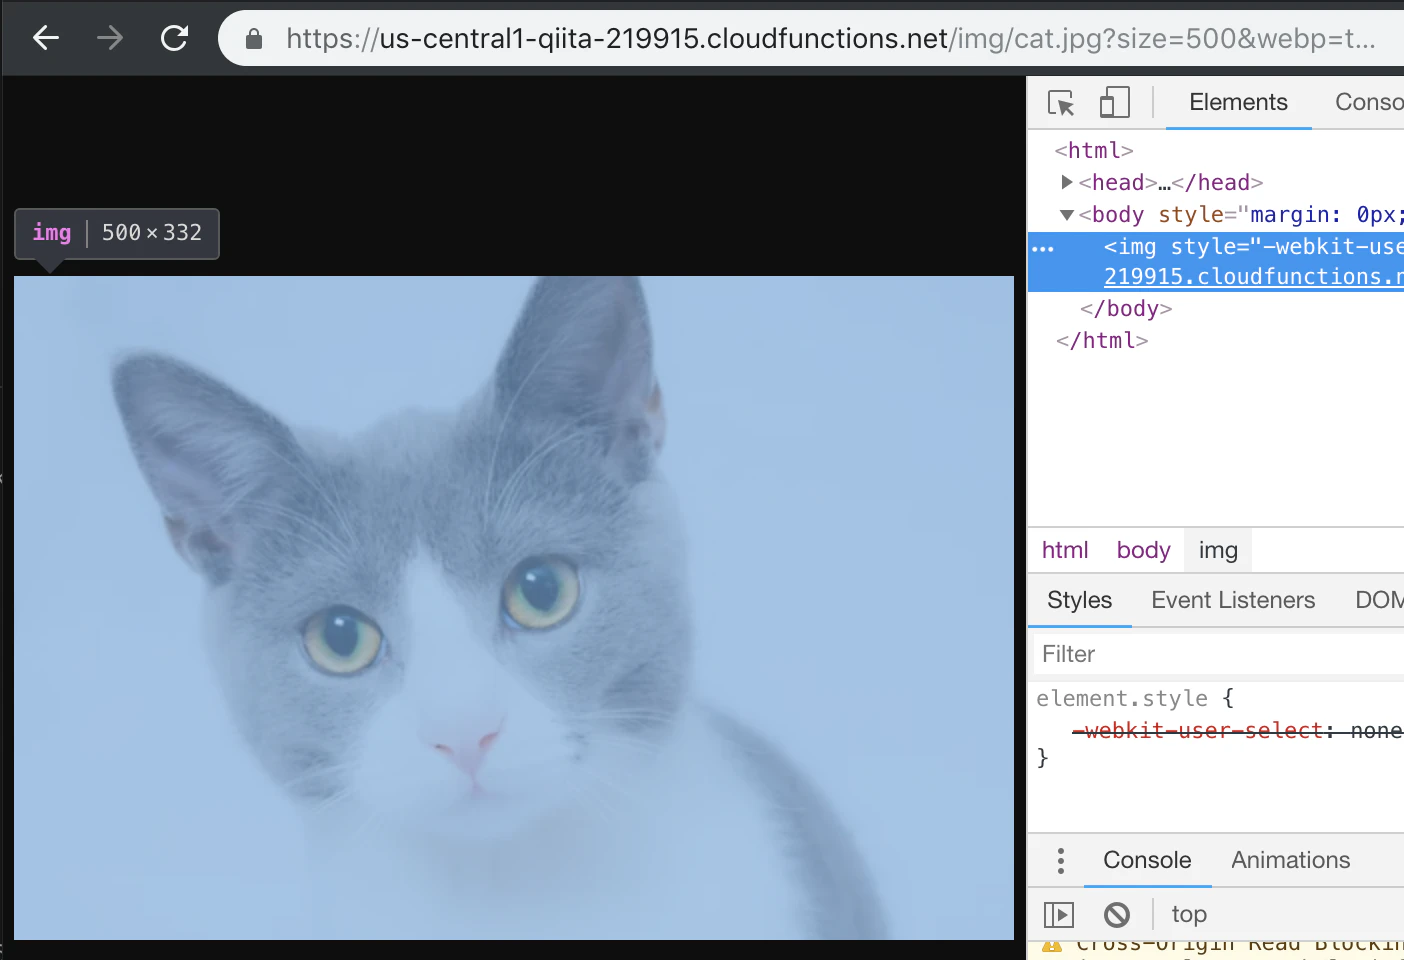Click the element.style rule selector
Screen dimensions: 1404x960
pos(1122,698)
